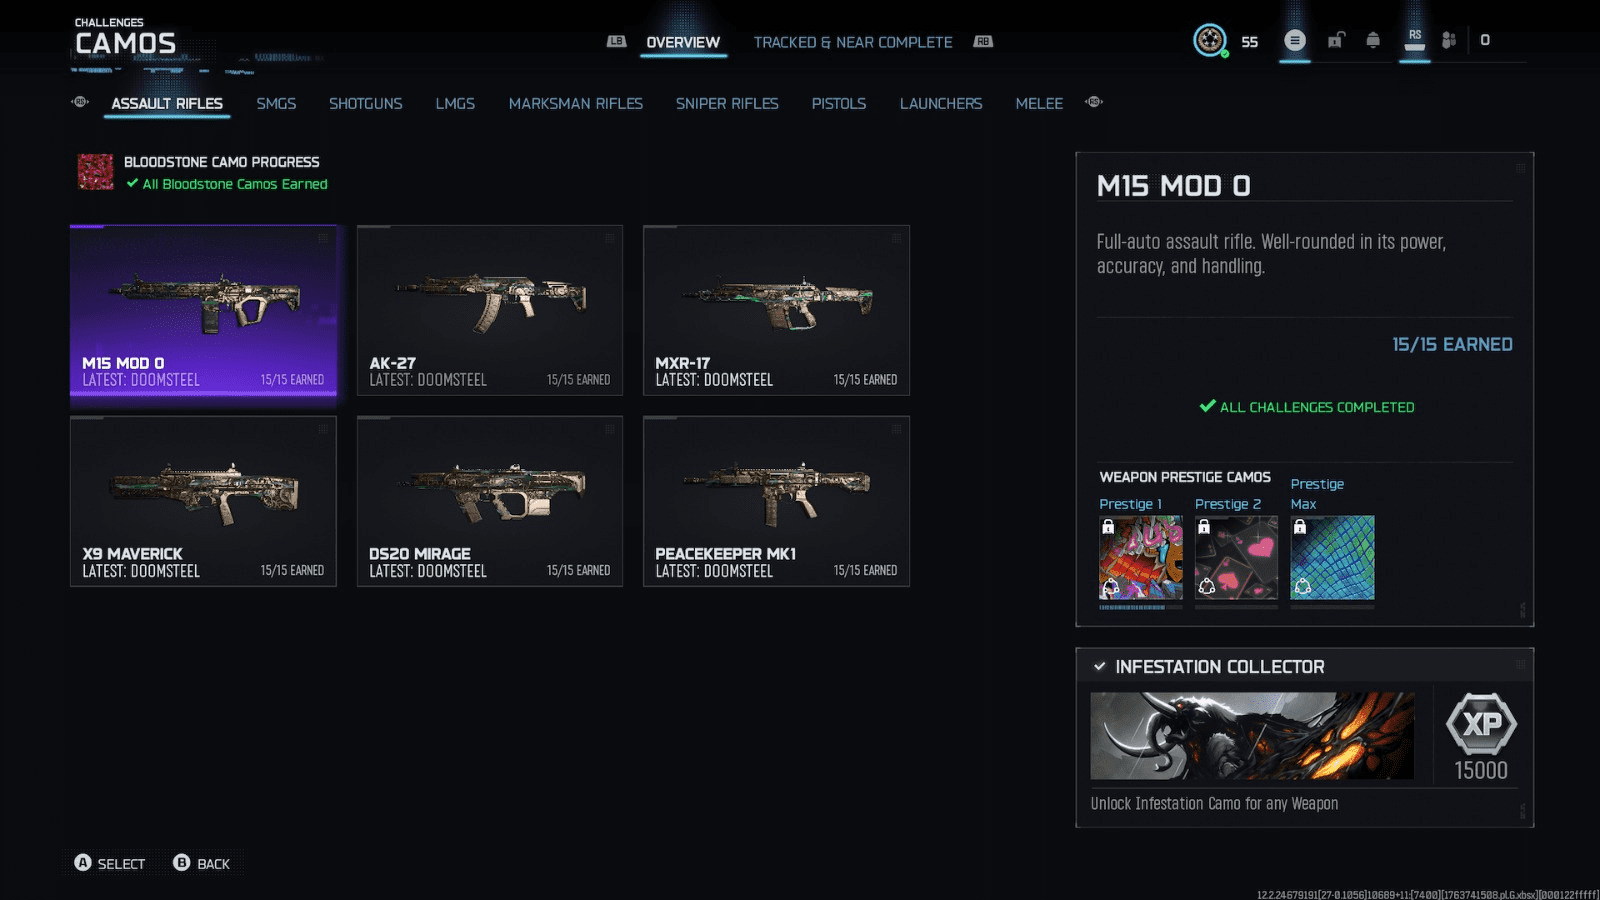
Task: Open the Sniper Rifles category tab
Action: (x=727, y=103)
